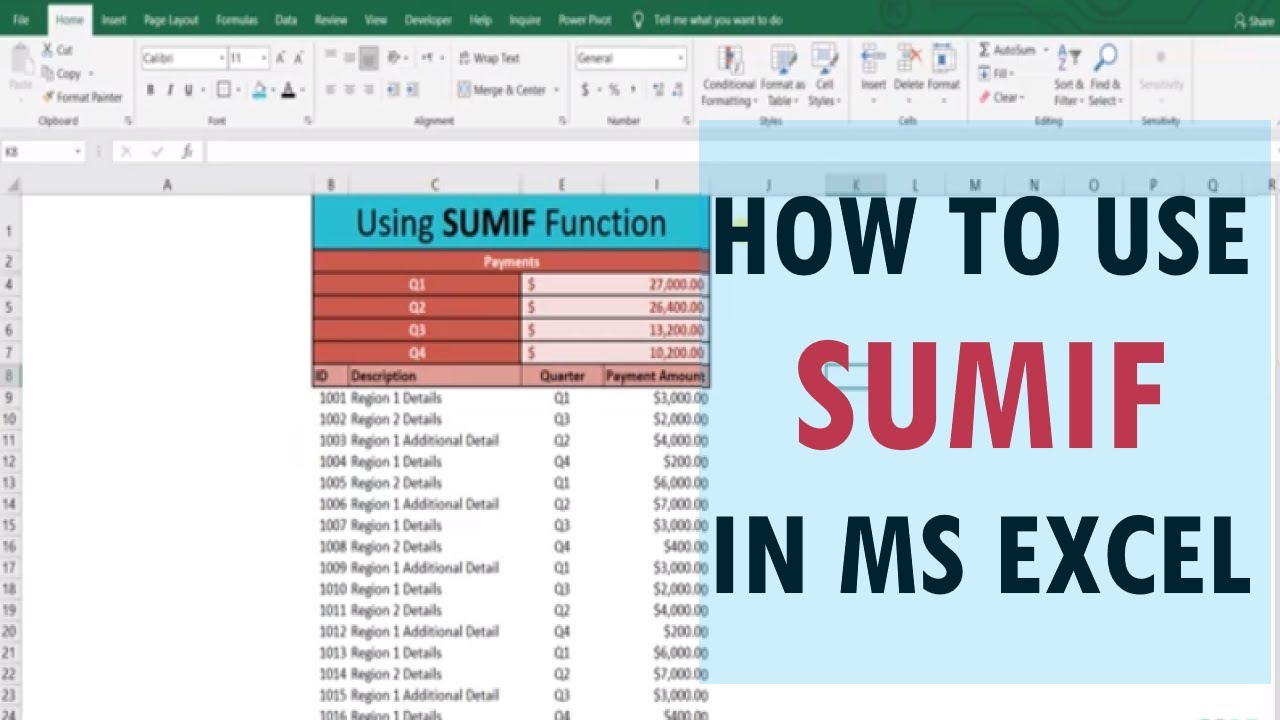Apply the Comma Style icon
Viewport: 1280px width, 720px height.
pos(634,90)
